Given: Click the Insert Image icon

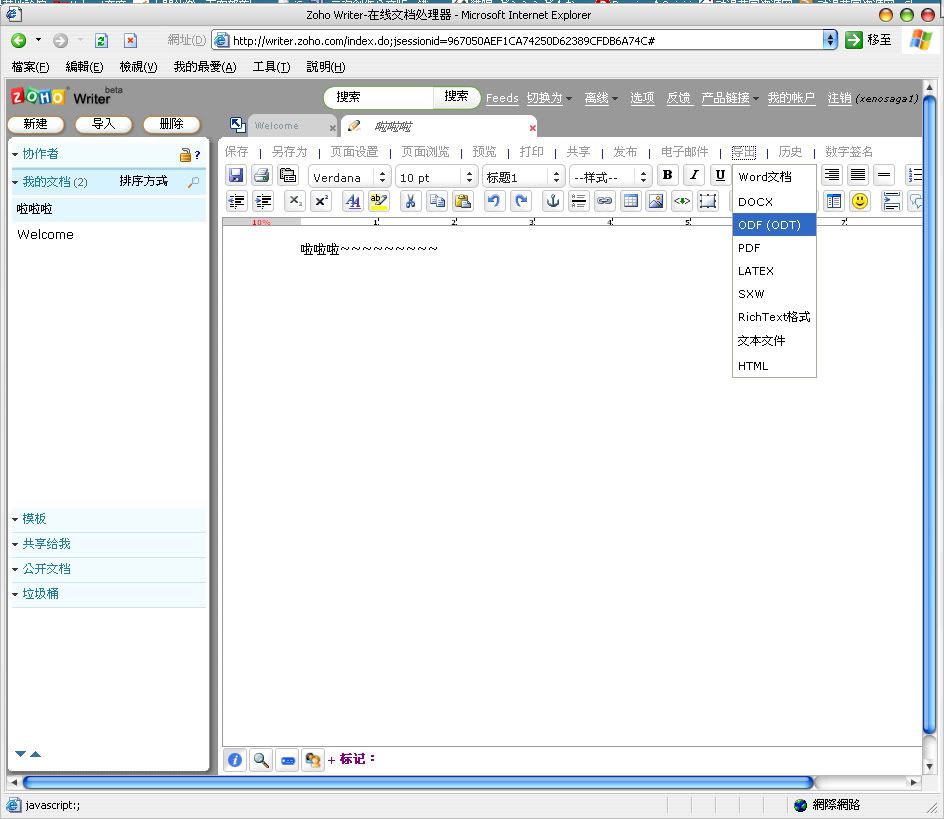Looking at the screenshot, I should (658, 200).
